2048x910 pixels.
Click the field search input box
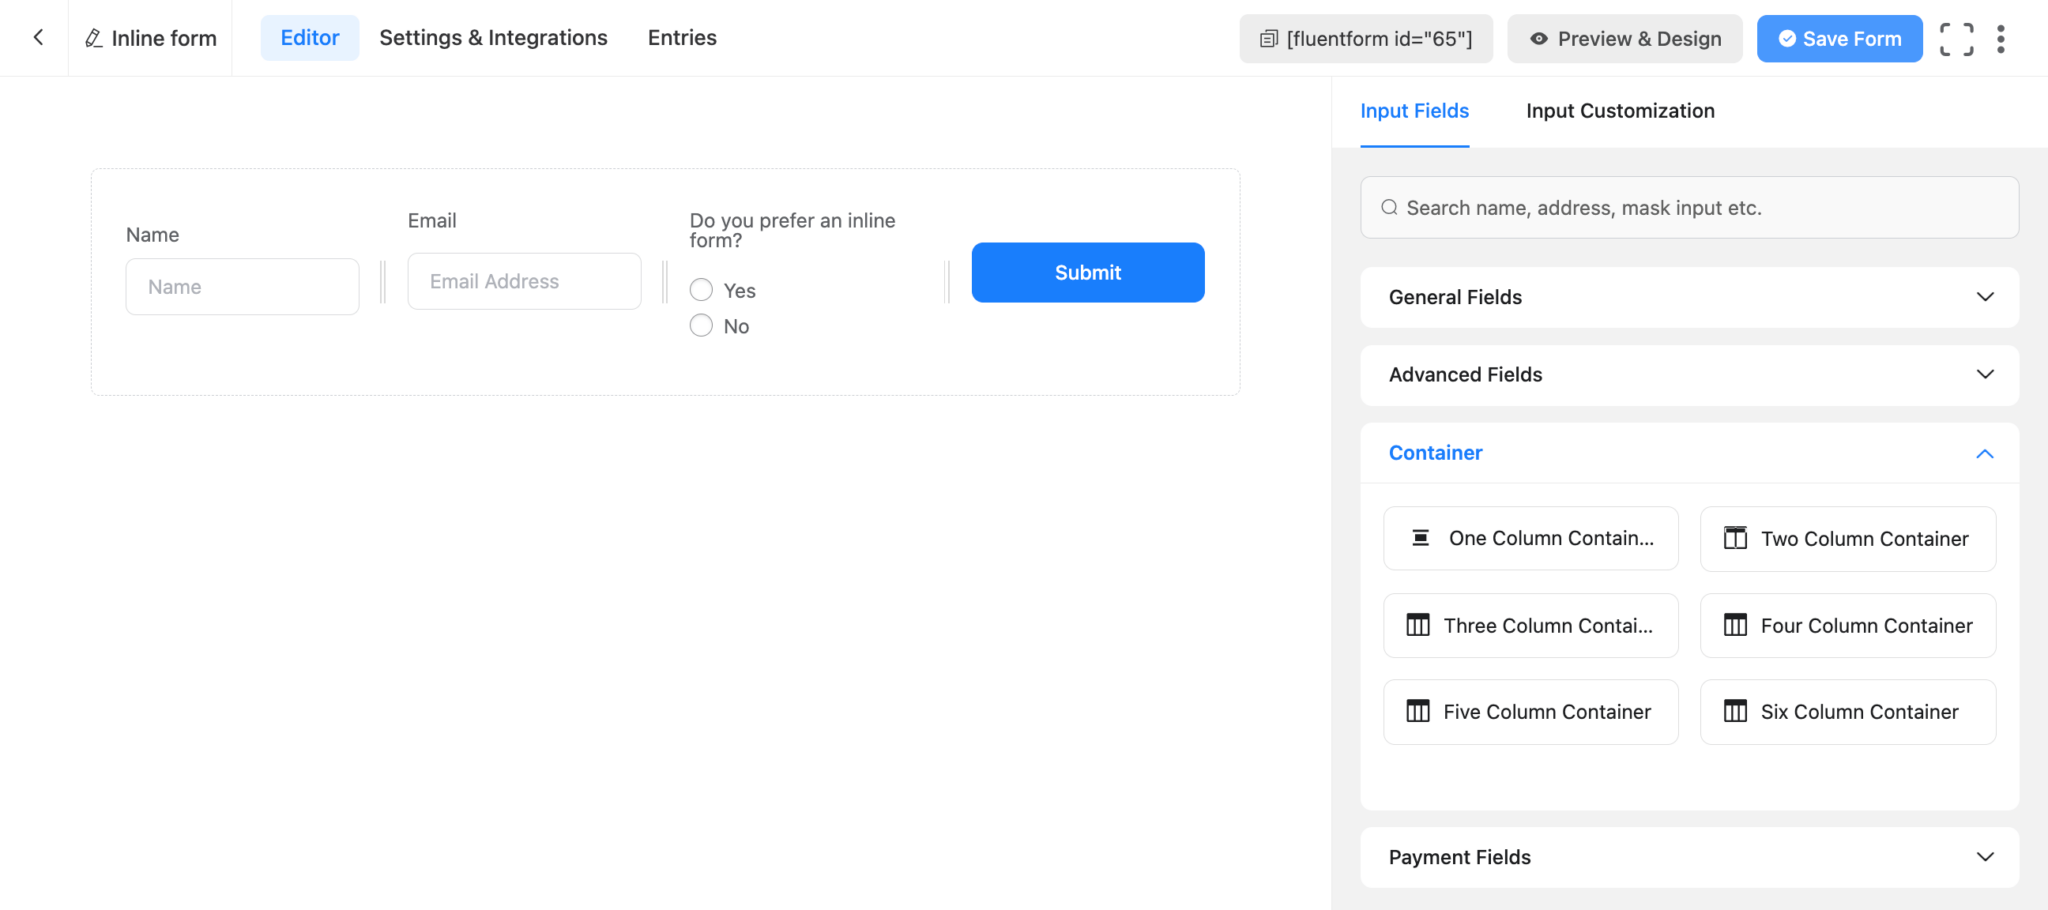point(1688,207)
